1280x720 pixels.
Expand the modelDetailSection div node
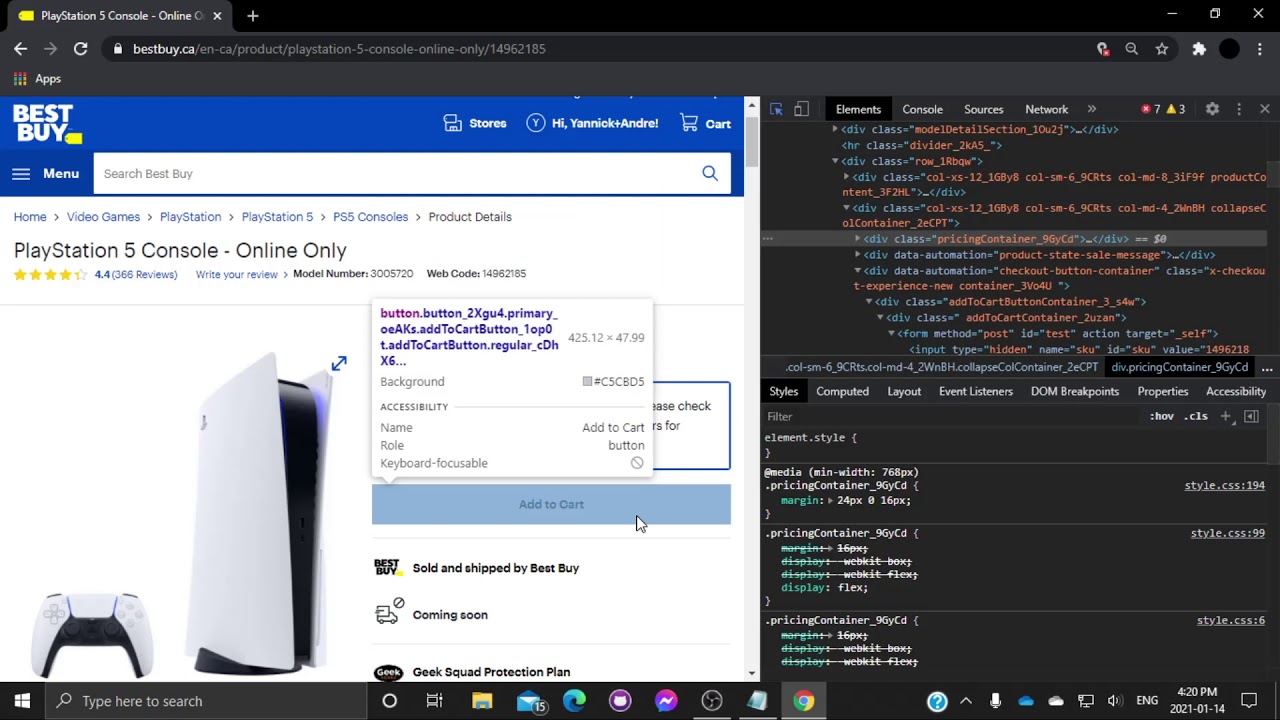click(x=835, y=129)
